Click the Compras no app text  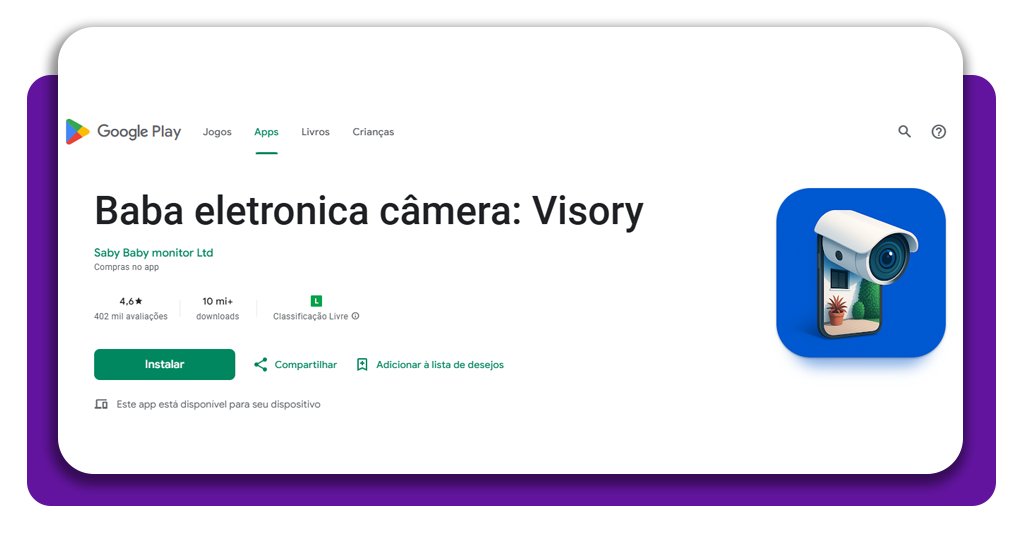click(127, 267)
